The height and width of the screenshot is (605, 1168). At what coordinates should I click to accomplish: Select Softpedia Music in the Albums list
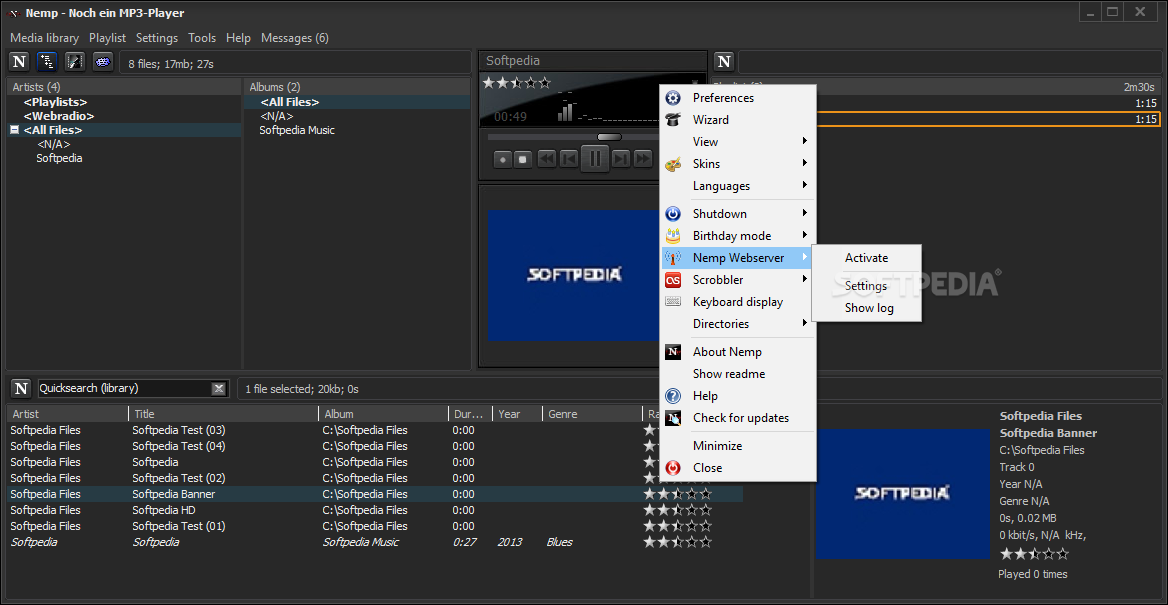coord(297,130)
